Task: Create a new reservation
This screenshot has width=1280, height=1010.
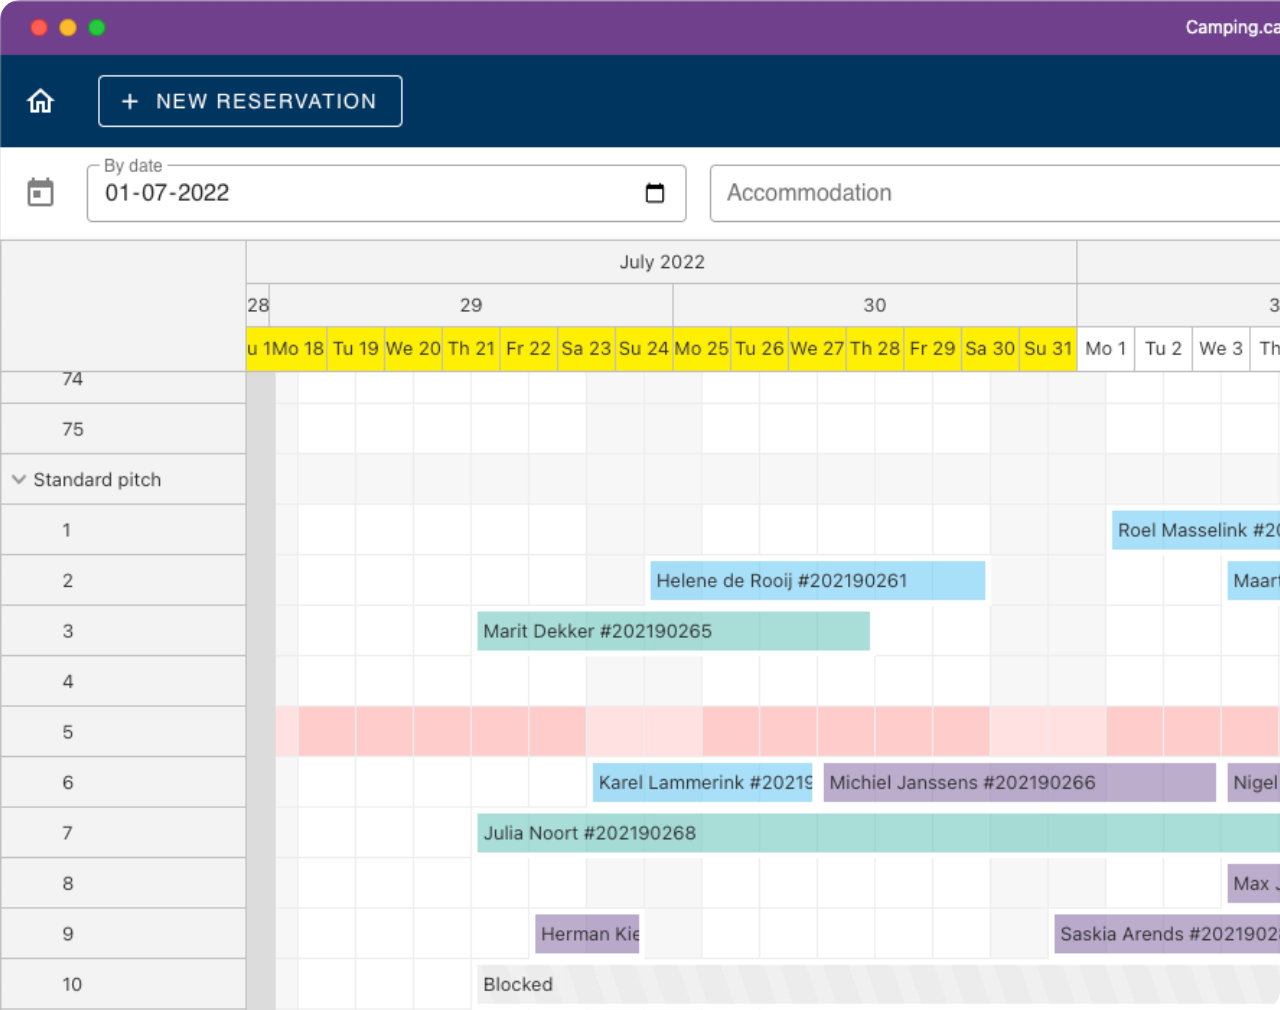Action: click(x=249, y=101)
